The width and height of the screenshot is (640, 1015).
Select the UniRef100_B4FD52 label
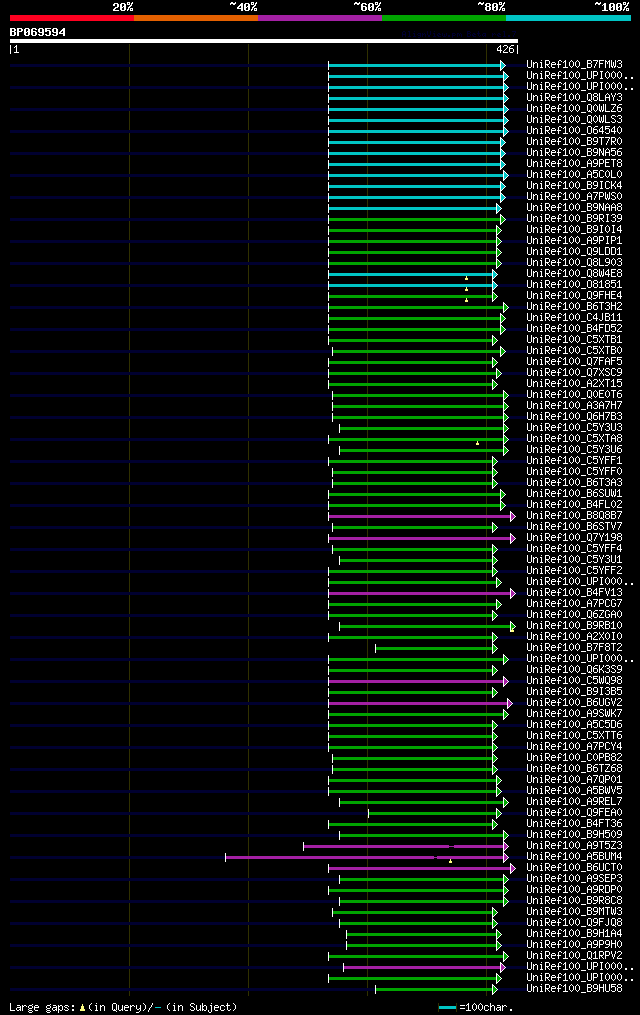[x=574, y=329]
